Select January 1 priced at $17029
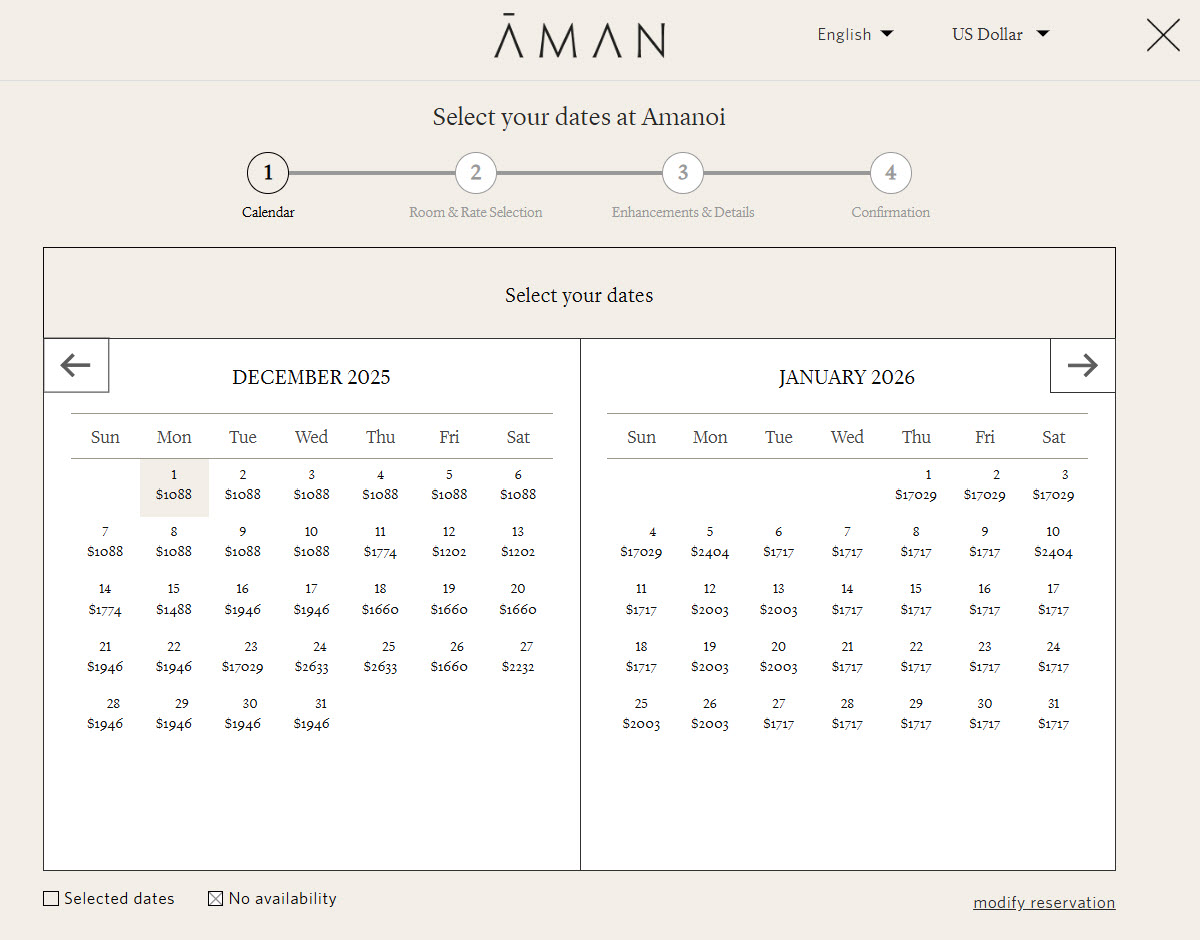1200x940 pixels. 916,486
